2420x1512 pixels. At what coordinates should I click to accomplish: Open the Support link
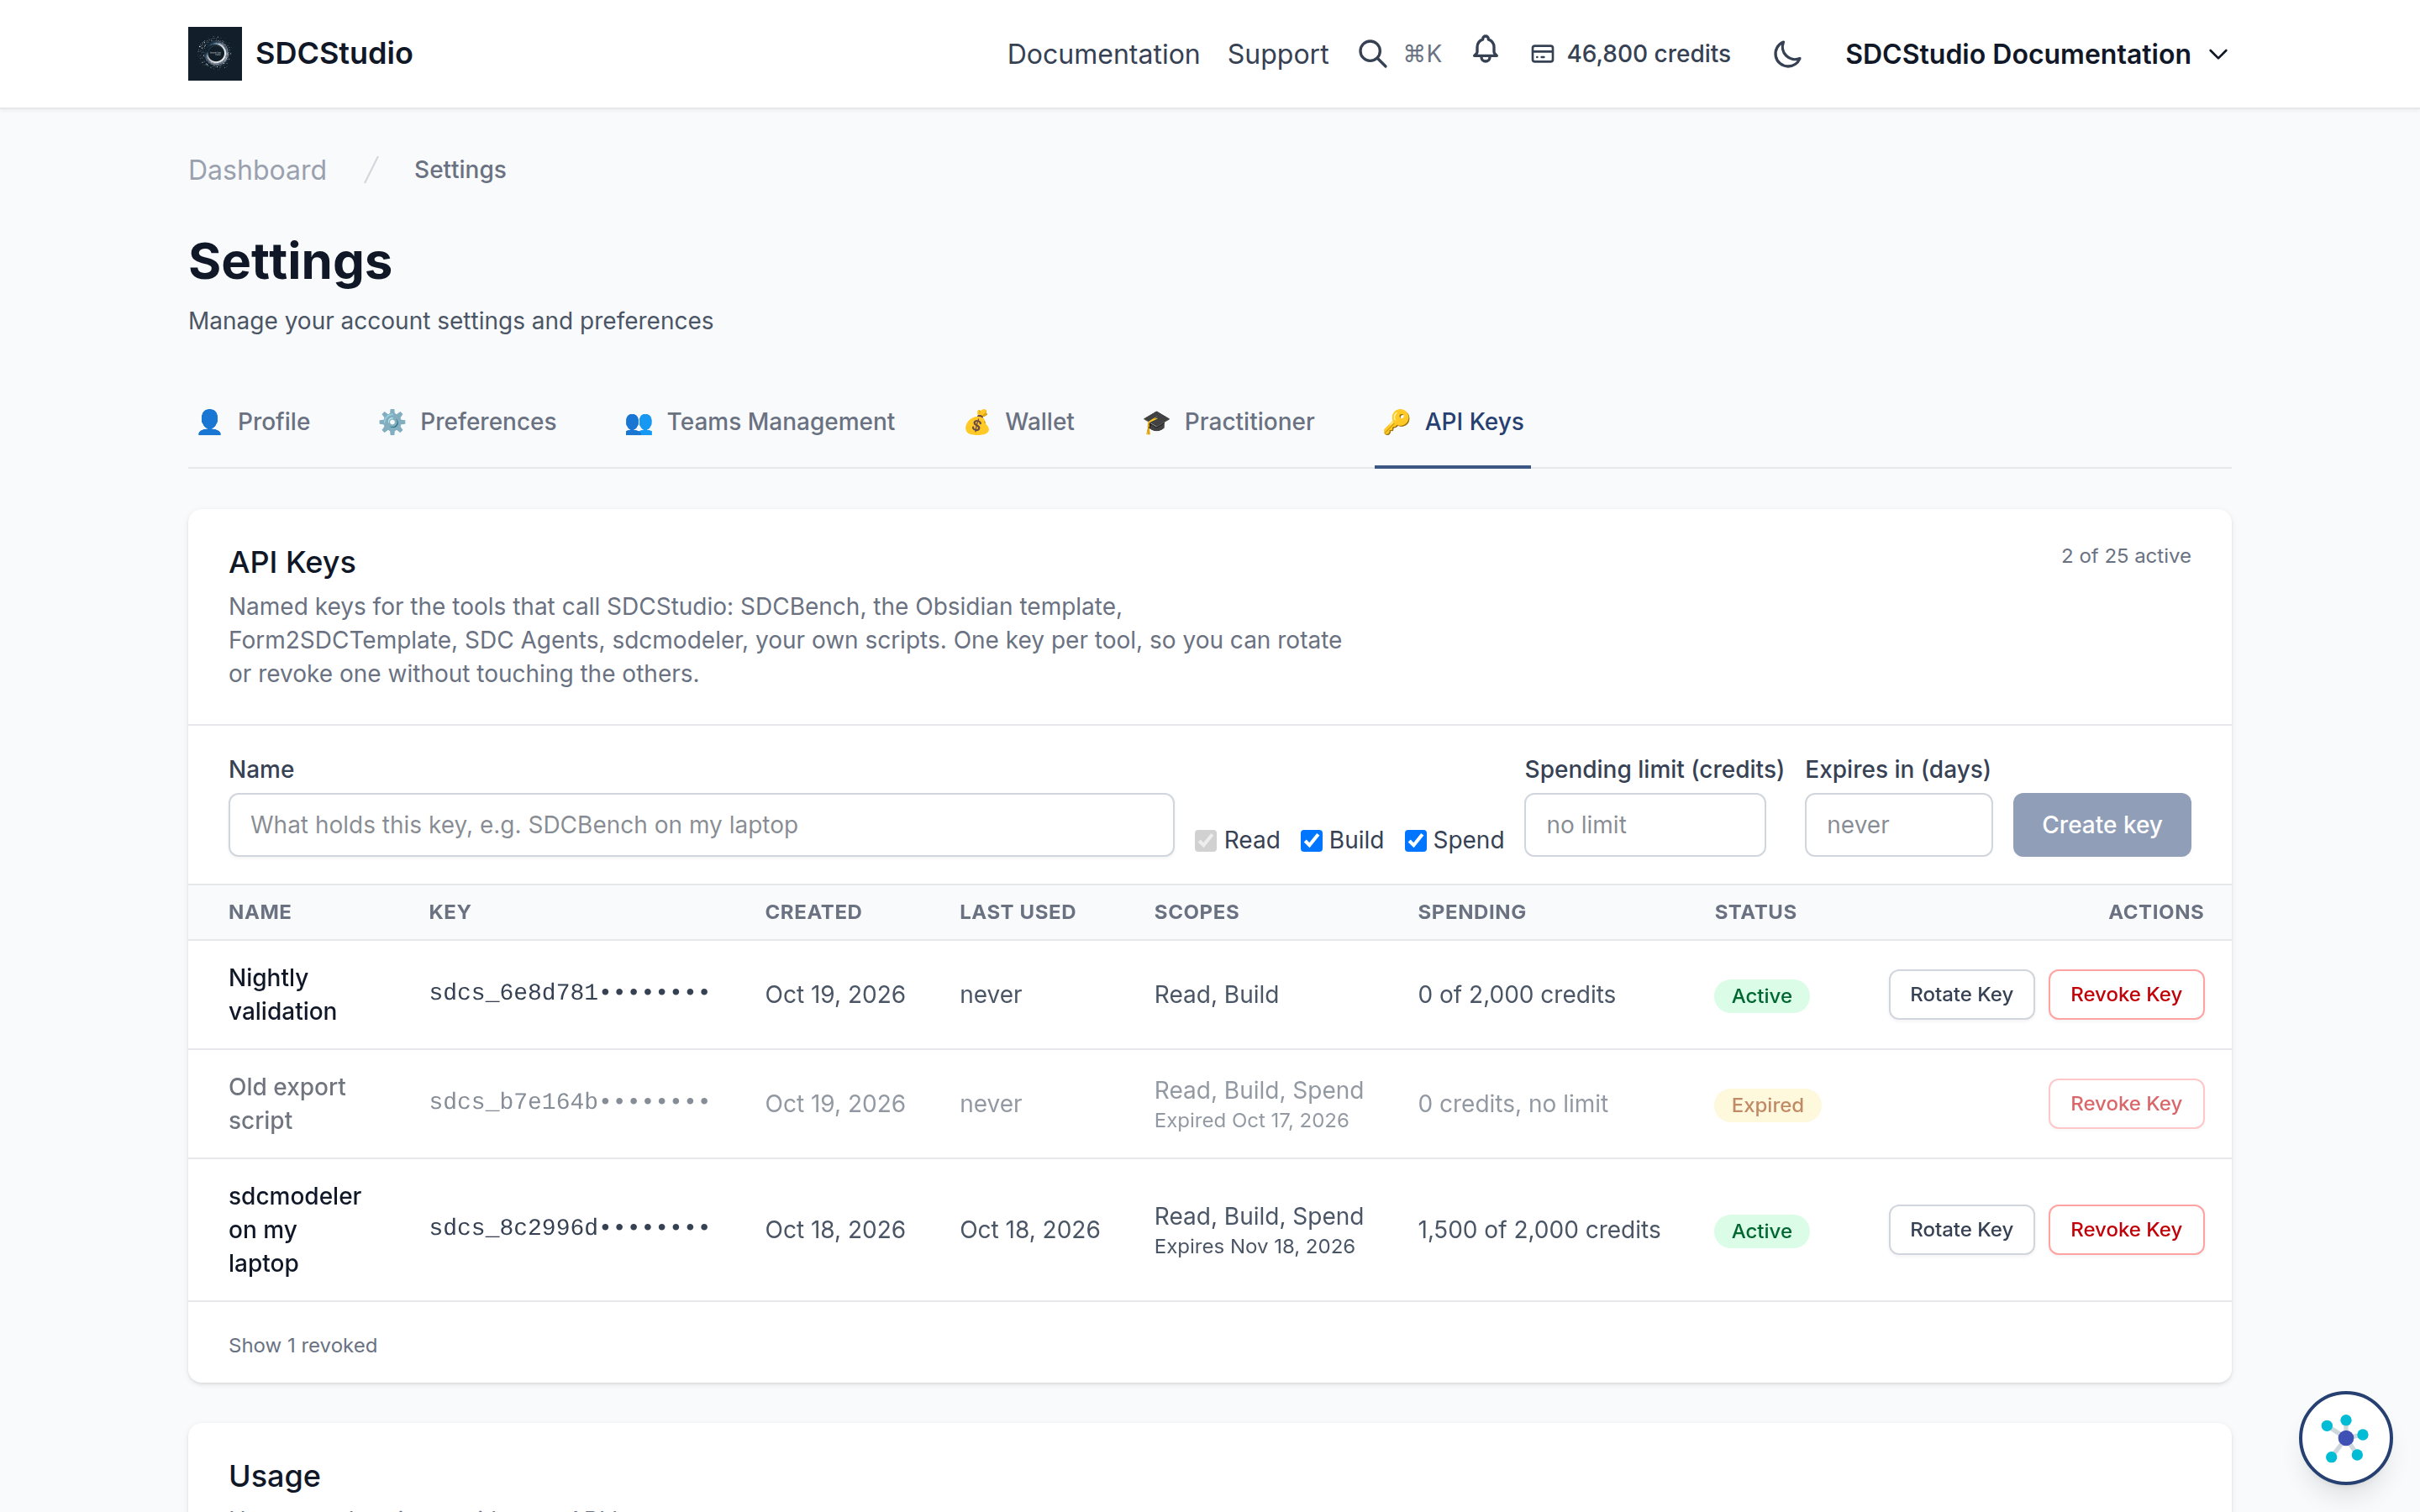coord(1277,54)
